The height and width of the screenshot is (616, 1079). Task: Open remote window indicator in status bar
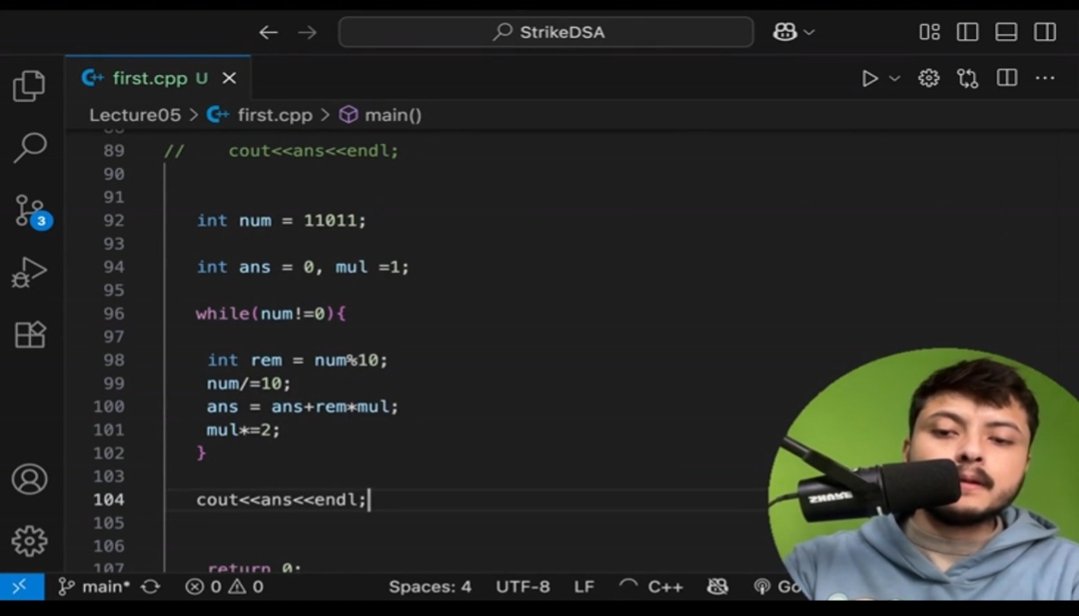coord(21,586)
